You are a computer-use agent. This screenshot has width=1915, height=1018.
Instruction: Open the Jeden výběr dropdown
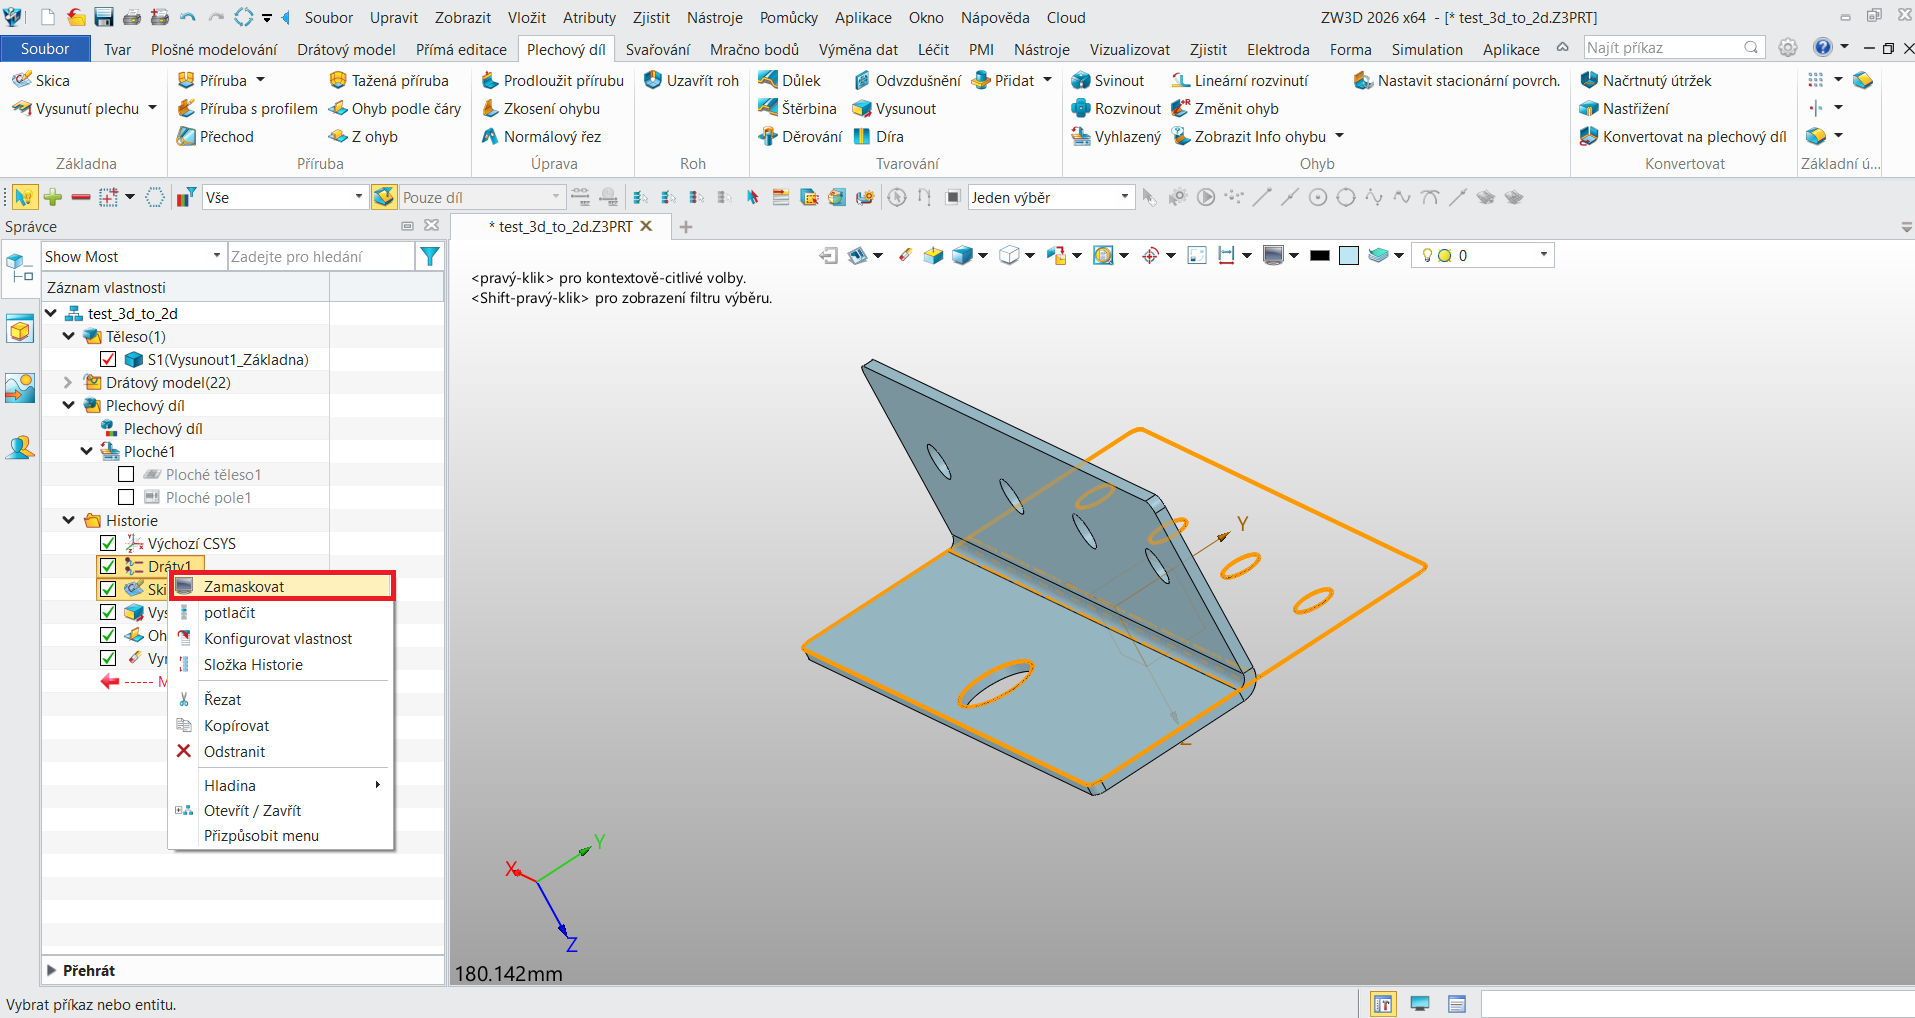(1050, 197)
